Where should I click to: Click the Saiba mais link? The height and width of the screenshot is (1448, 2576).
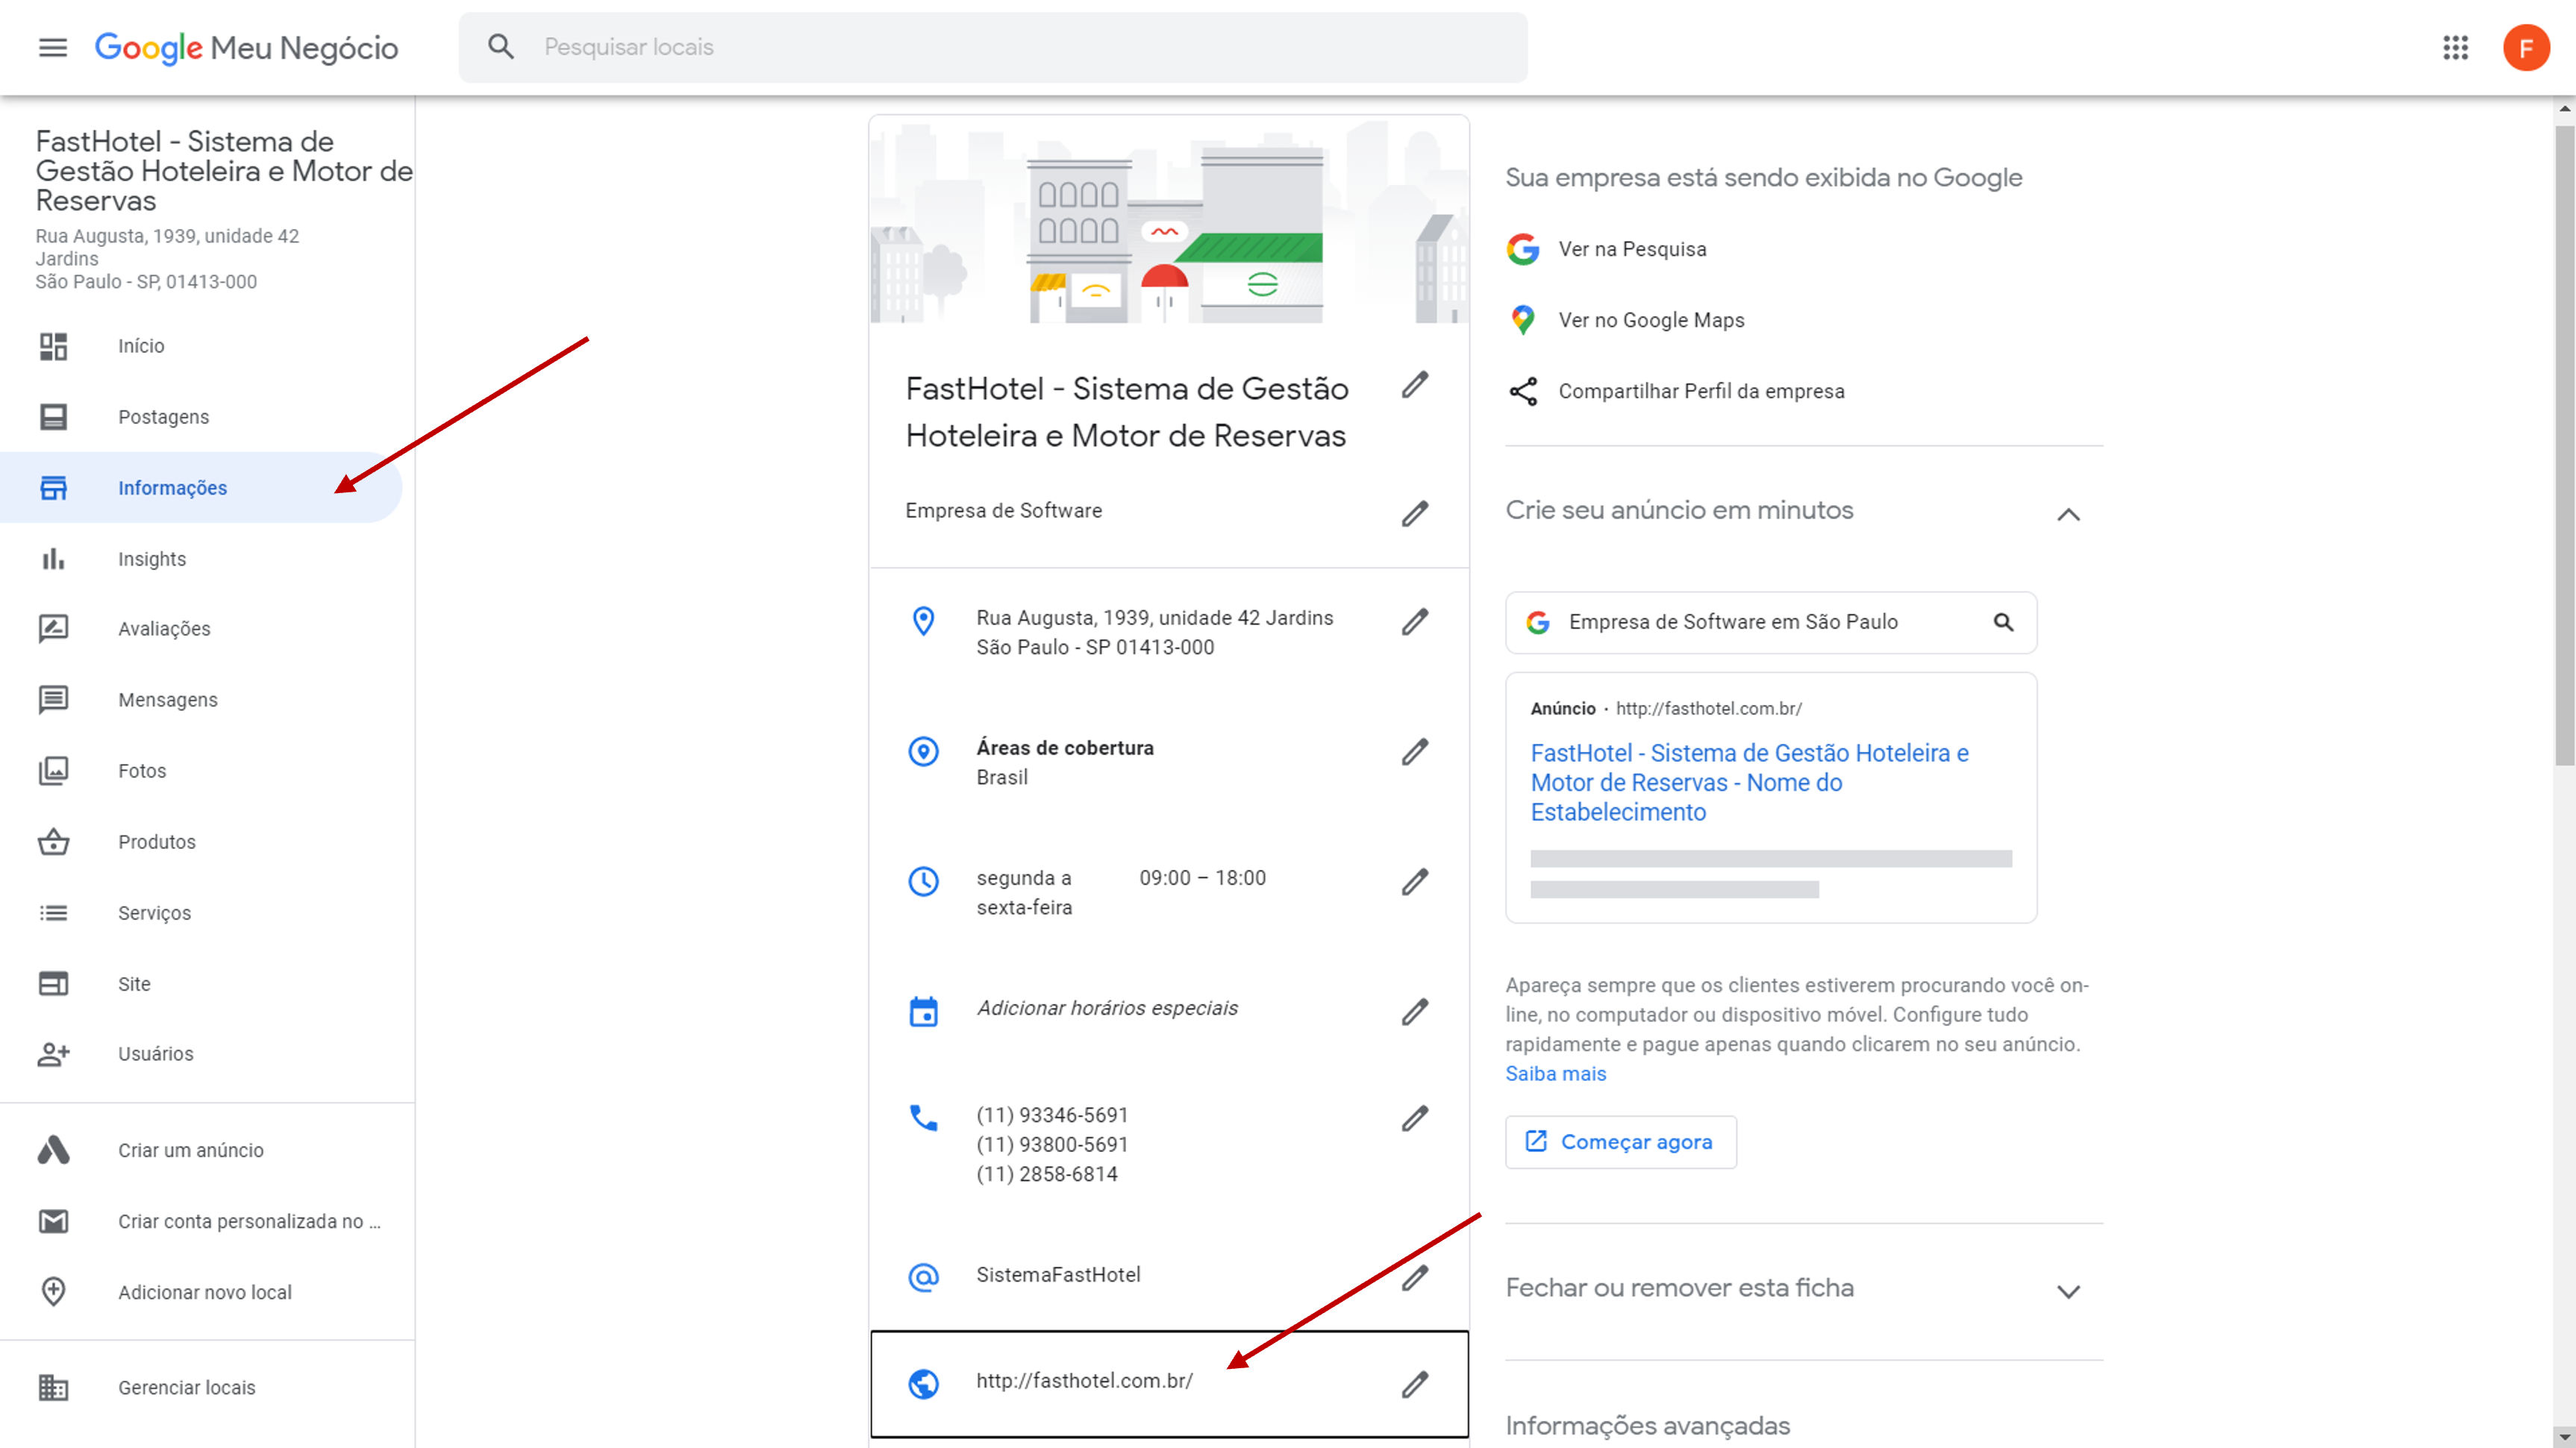(1556, 1074)
